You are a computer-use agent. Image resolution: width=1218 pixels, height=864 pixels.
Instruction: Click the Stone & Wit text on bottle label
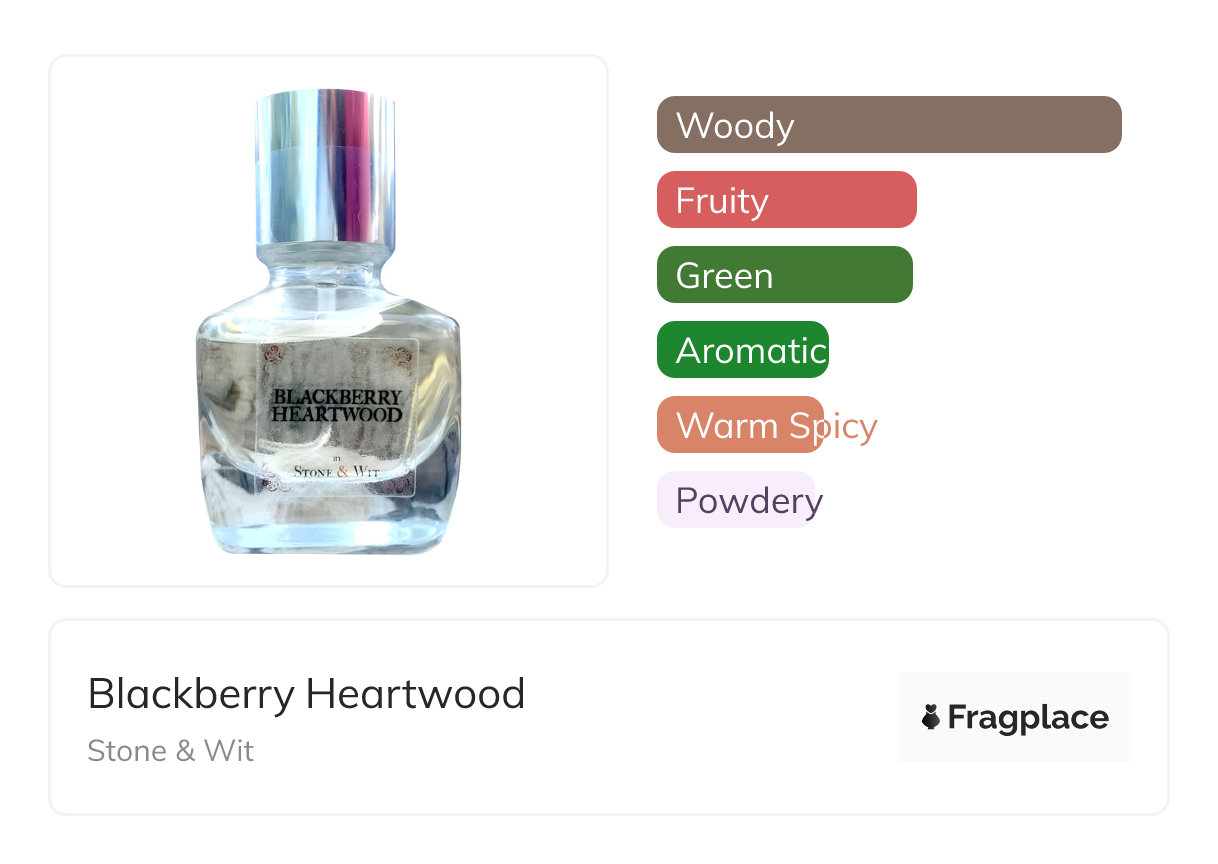336,471
